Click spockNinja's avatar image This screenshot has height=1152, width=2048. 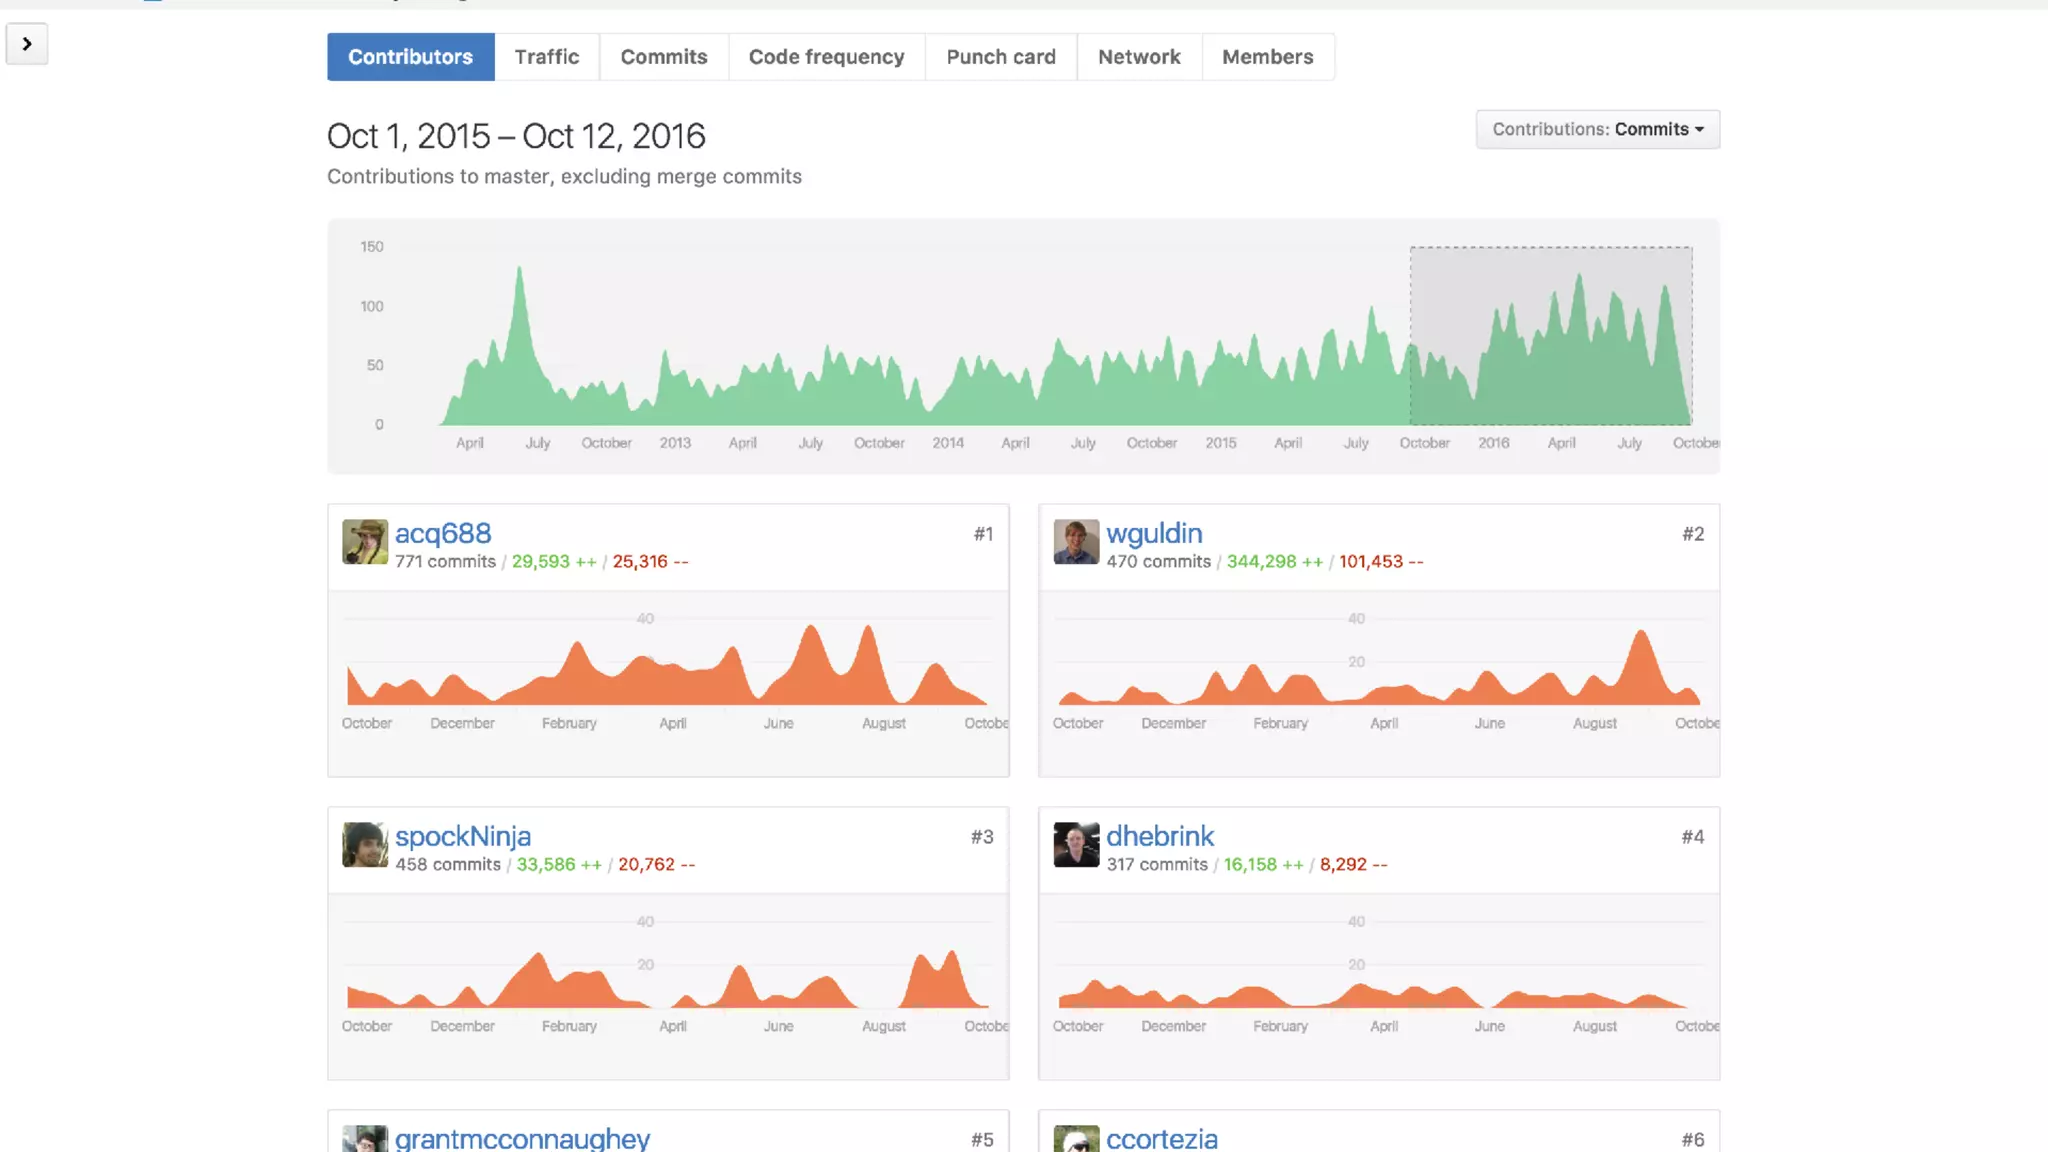point(364,845)
